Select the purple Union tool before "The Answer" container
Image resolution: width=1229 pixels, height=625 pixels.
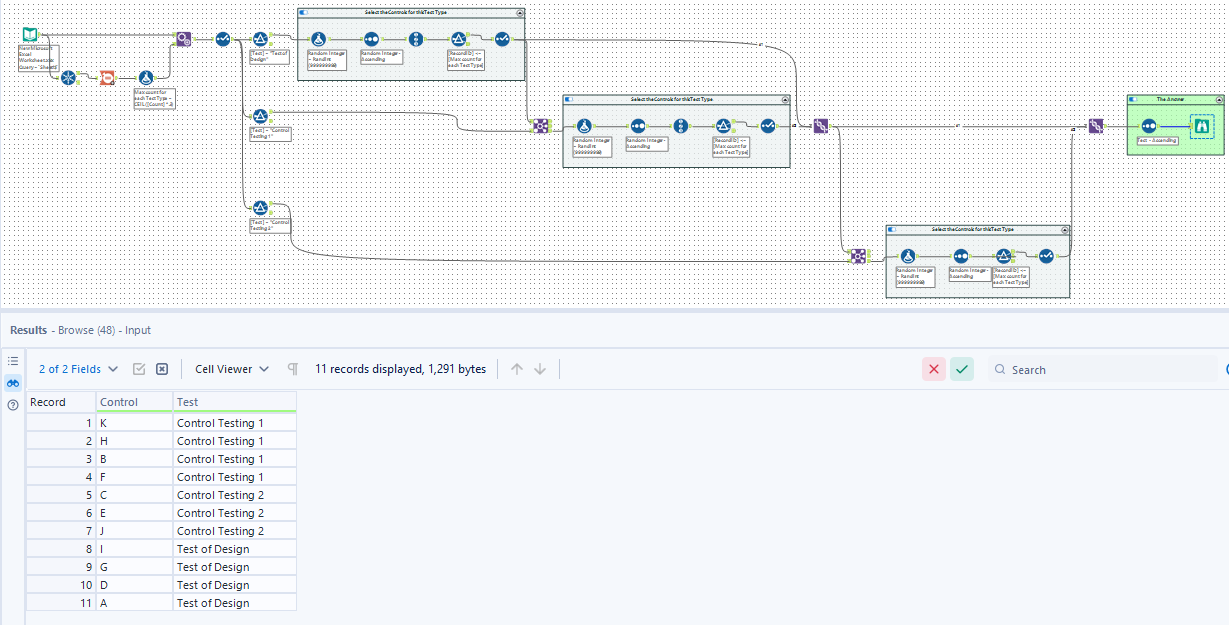point(1096,126)
